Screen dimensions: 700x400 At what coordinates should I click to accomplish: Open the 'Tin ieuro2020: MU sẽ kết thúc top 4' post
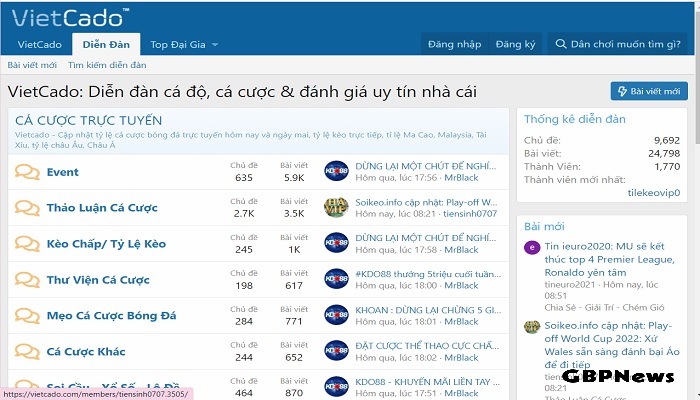coord(610,259)
